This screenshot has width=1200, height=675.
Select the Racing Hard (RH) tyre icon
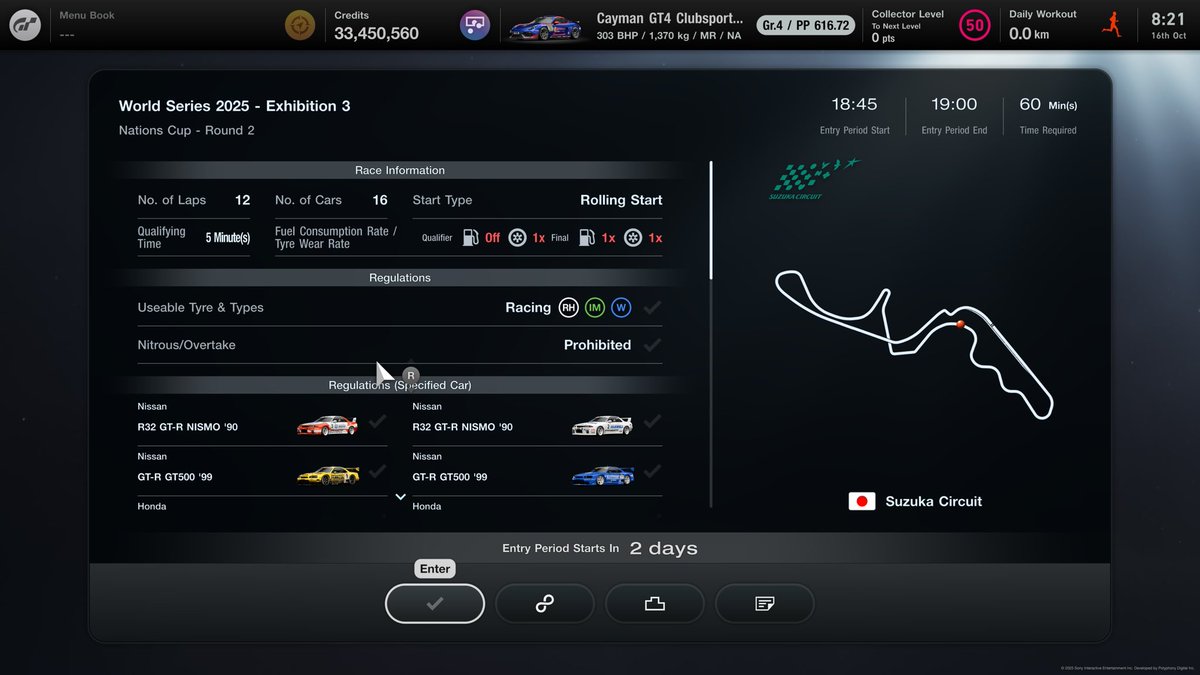click(568, 307)
